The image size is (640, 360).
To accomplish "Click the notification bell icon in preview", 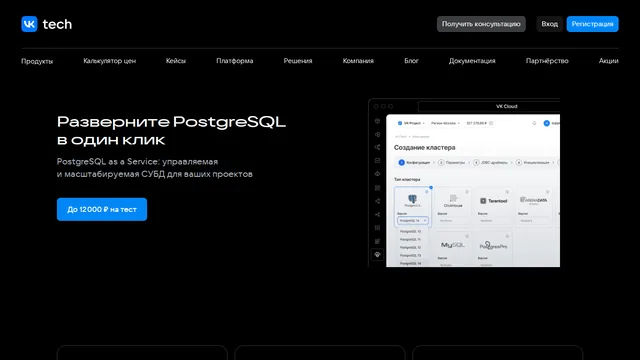I will click(x=534, y=123).
